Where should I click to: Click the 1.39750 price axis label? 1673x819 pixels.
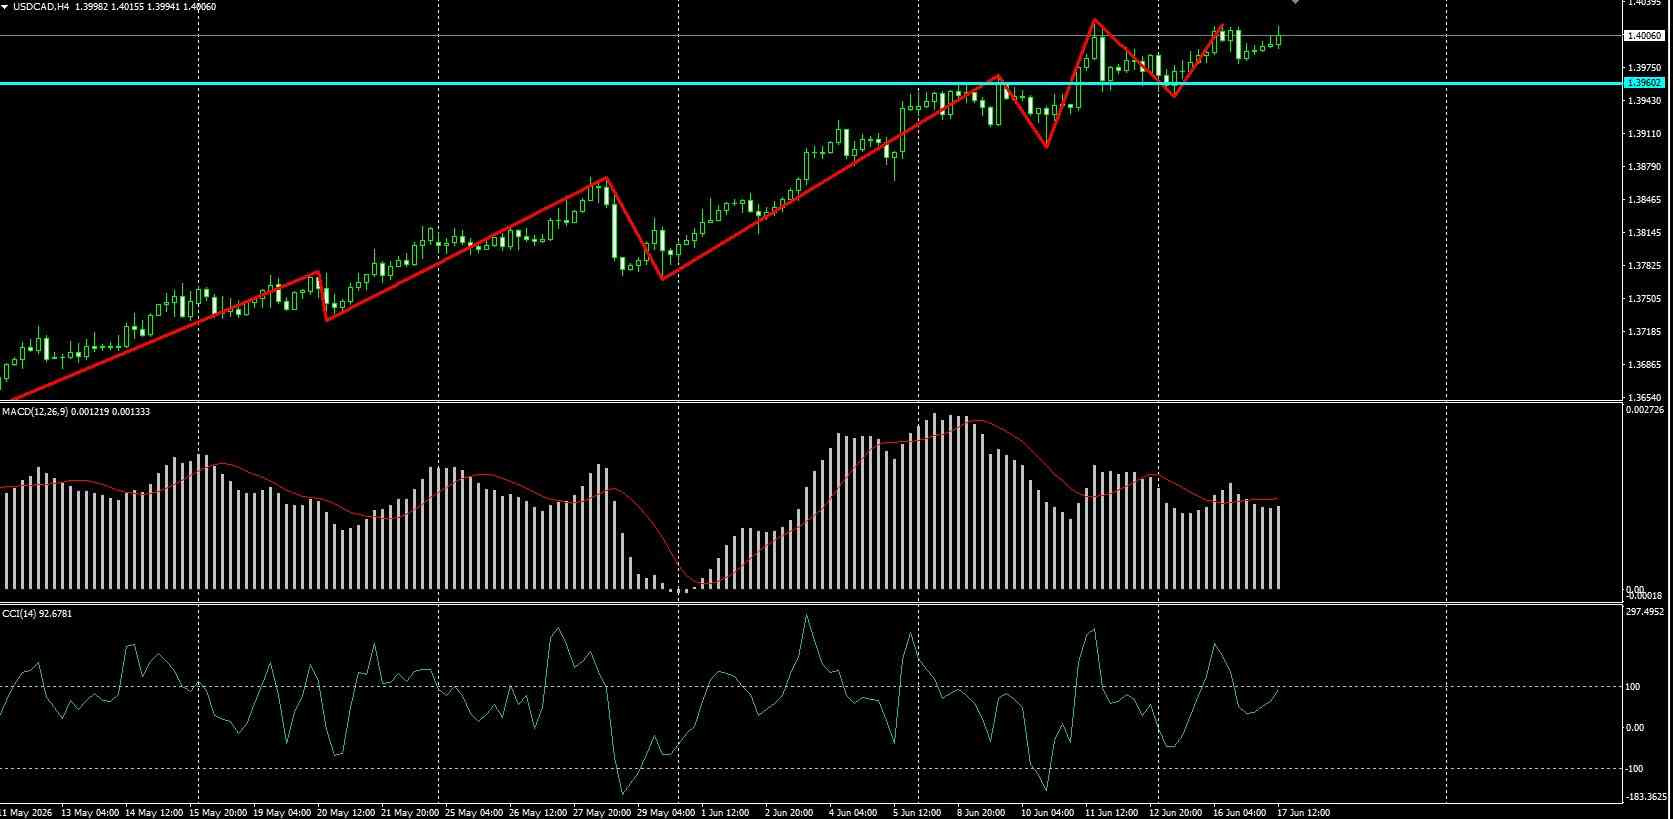[x=1644, y=68]
